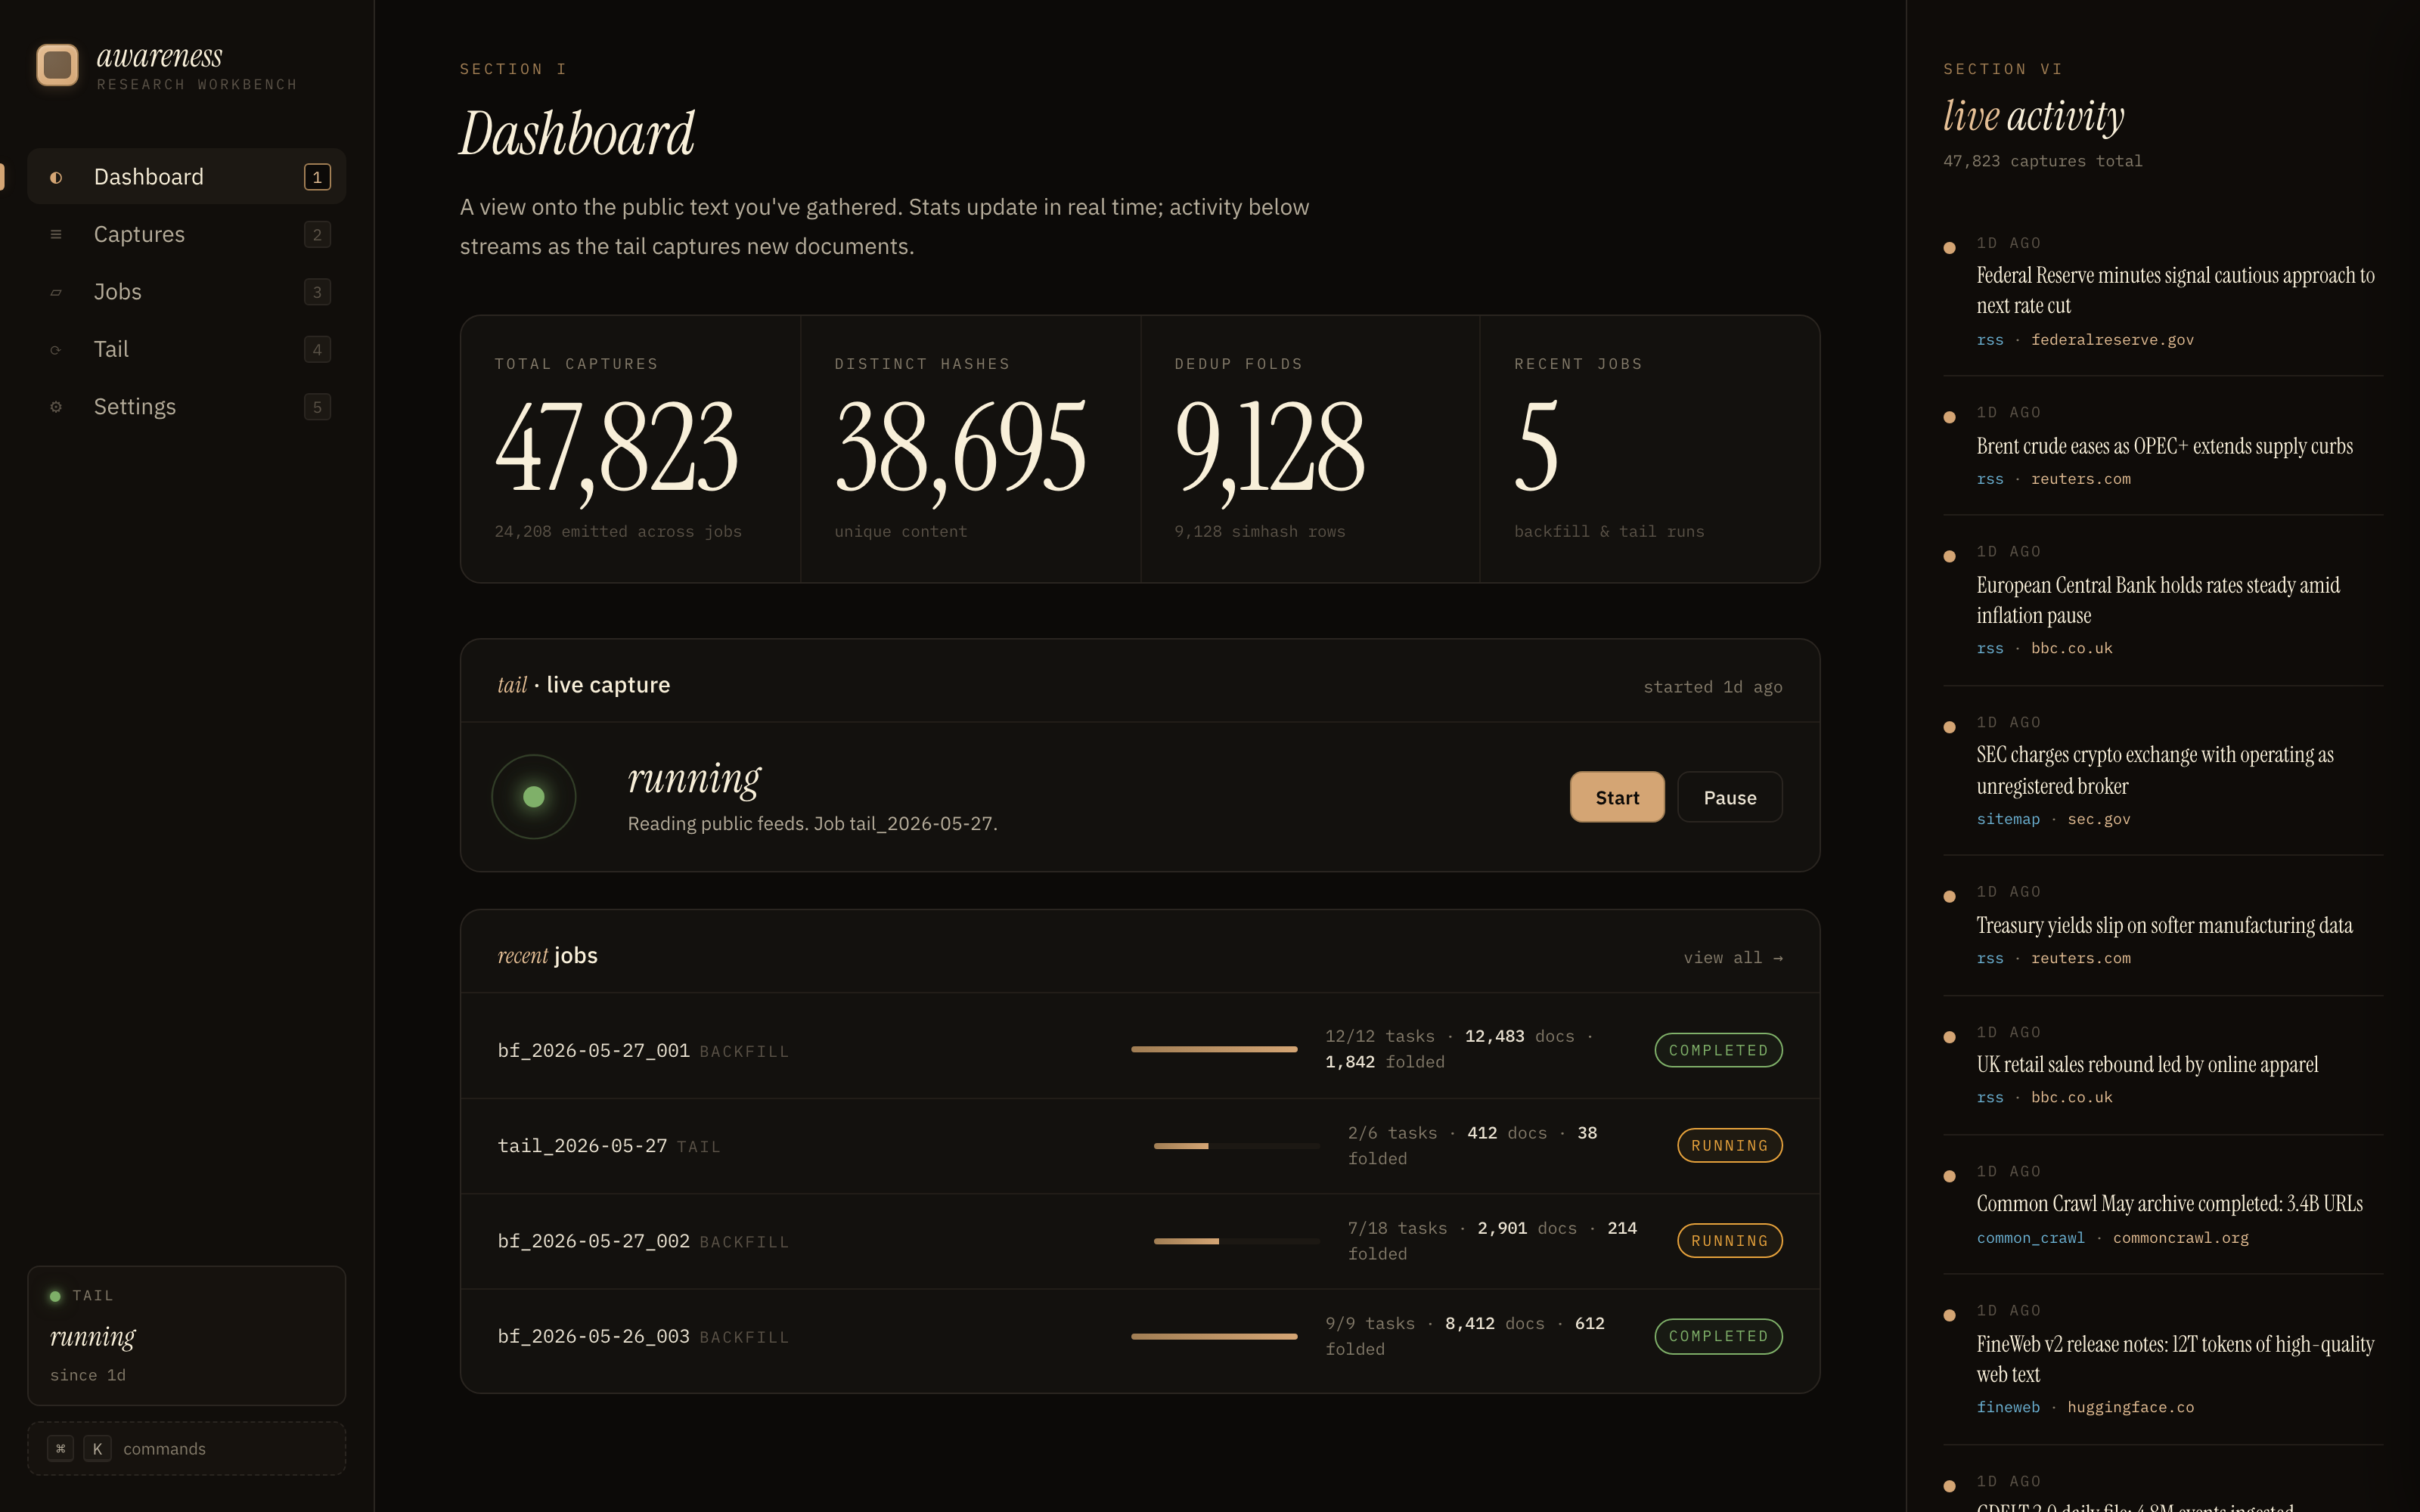Click the dot beside Federal Reserve activity item
The height and width of the screenshot is (1512, 2420).
click(1949, 247)
